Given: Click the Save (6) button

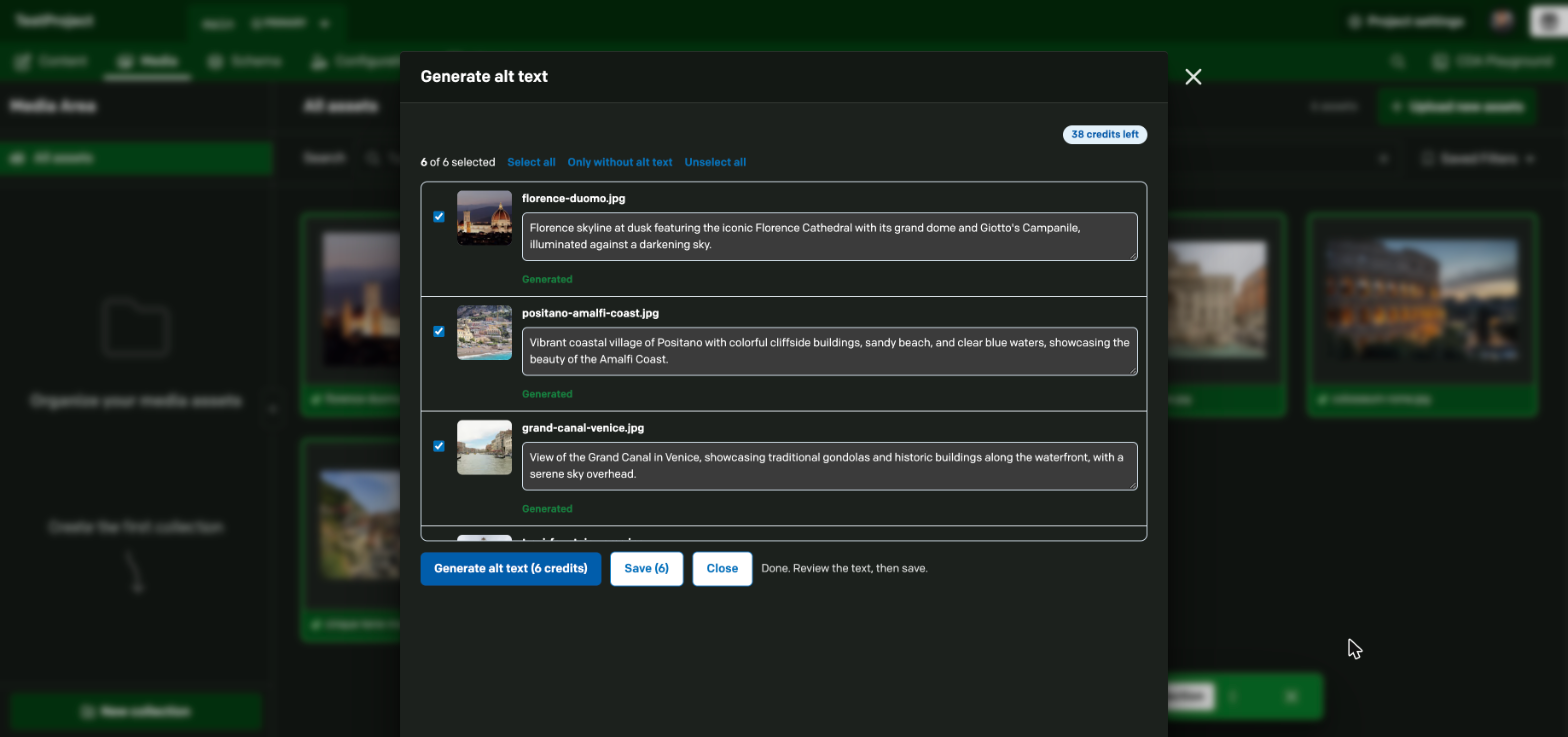Looking at the screenshot, I should coord(647,569).
